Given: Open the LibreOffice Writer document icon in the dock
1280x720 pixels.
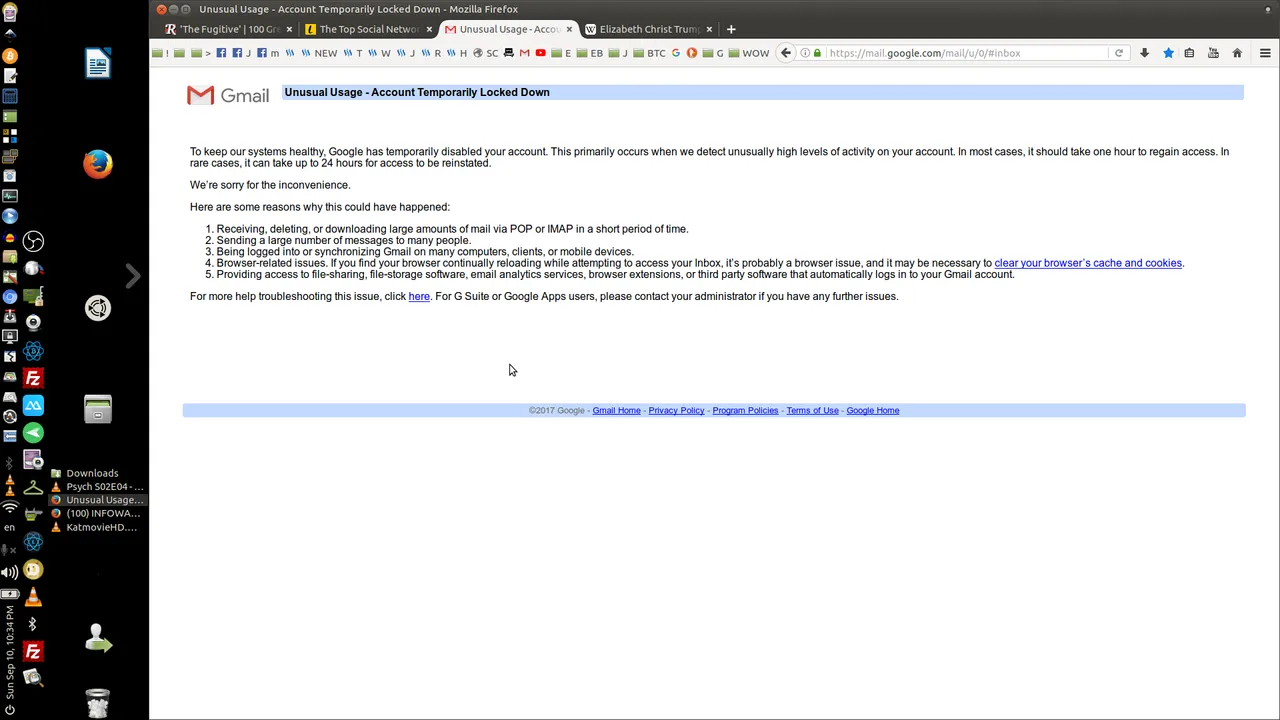Looking at the screenshot, I should point(98,63).
